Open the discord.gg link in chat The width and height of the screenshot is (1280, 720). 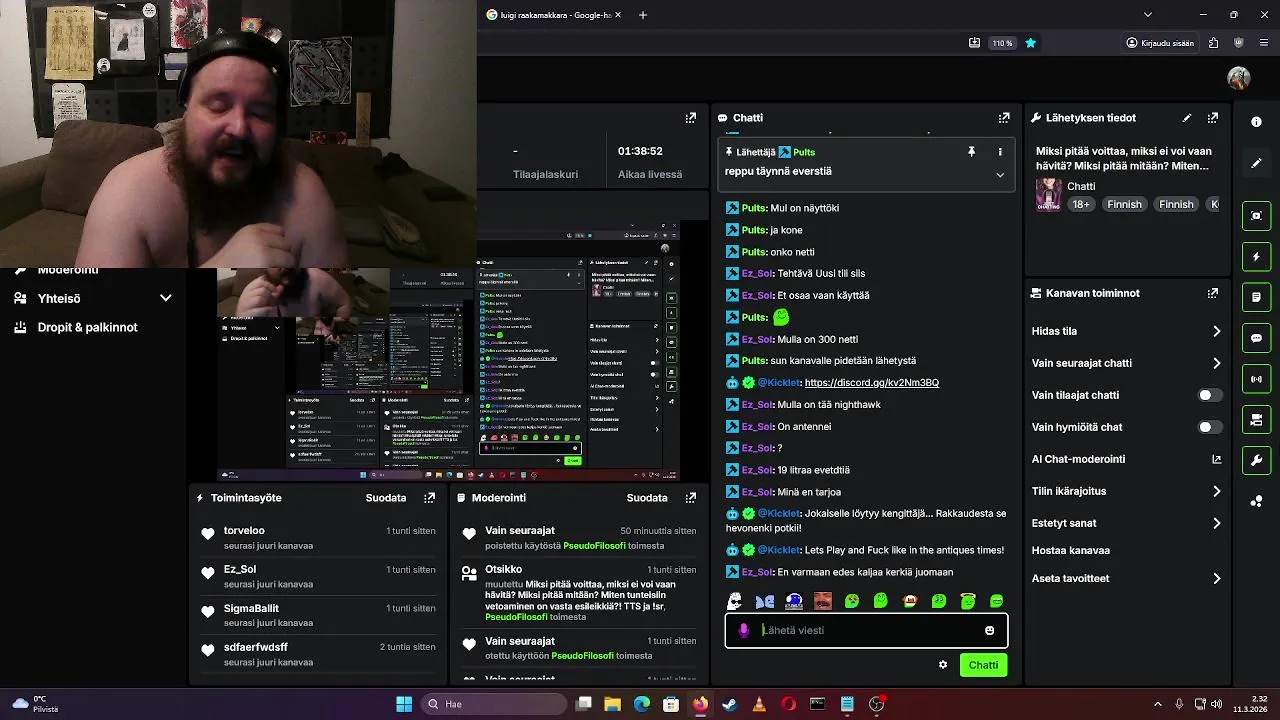point(871,382)
